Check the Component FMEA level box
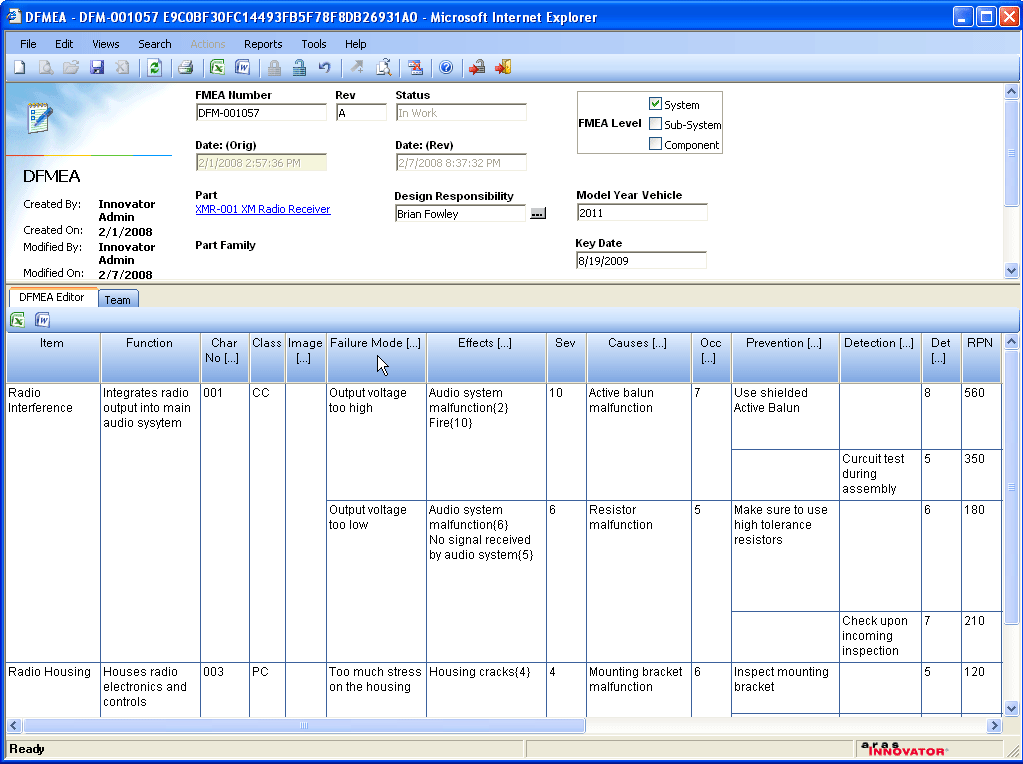The height and width of the screenshot is (764, 1023). pyautogui.click(x=656, y=144)
